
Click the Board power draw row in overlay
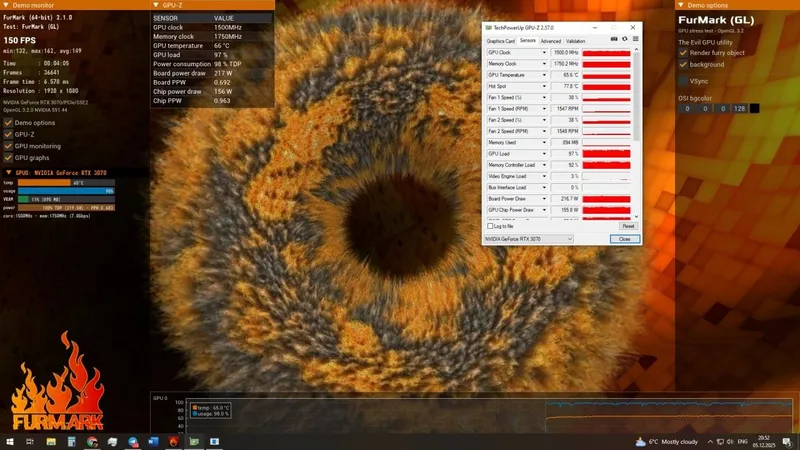(x=212, y=73)
